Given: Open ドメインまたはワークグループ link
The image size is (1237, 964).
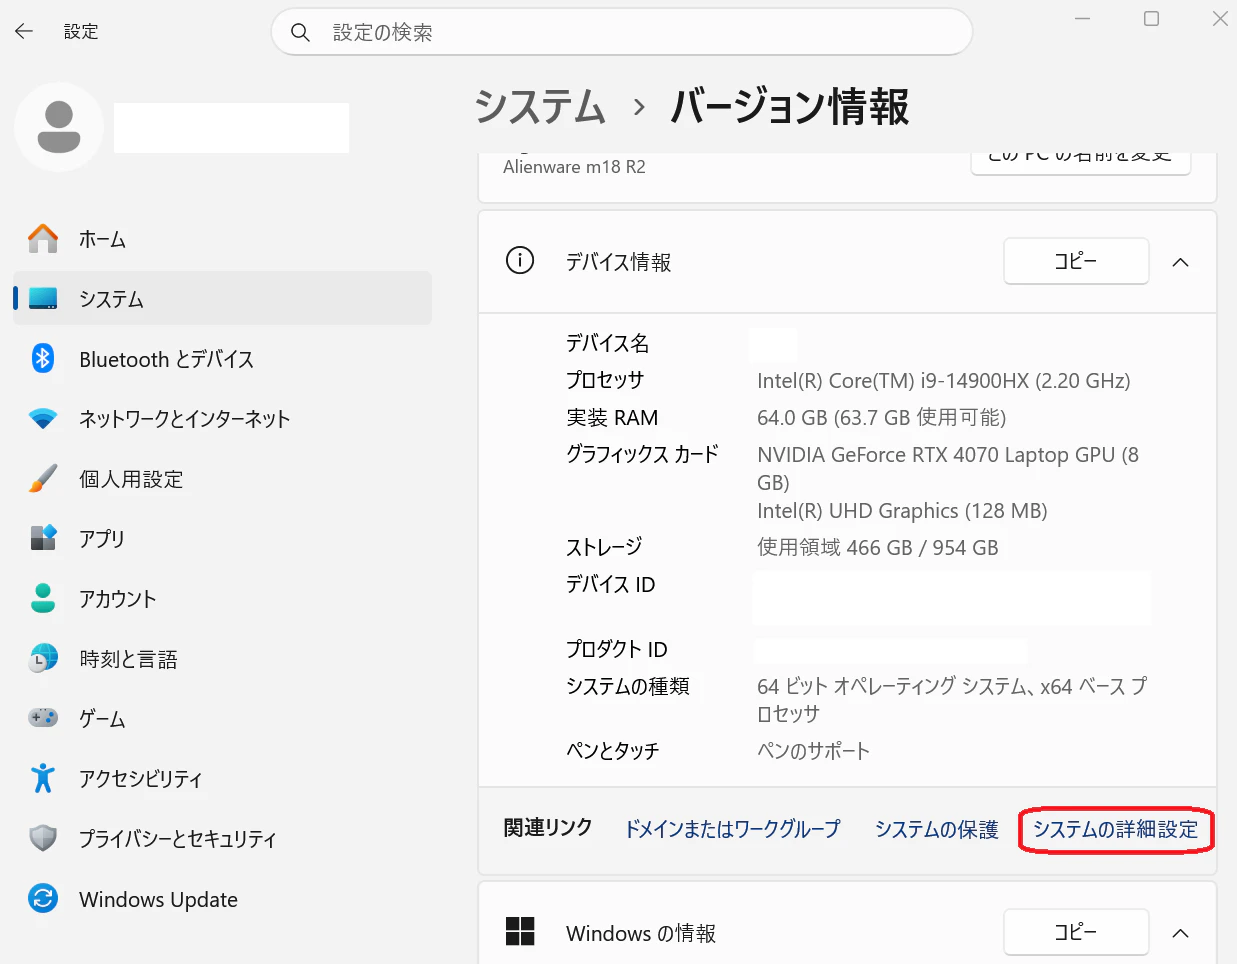Looking at the screenshot, I should [x=732, y=829].
